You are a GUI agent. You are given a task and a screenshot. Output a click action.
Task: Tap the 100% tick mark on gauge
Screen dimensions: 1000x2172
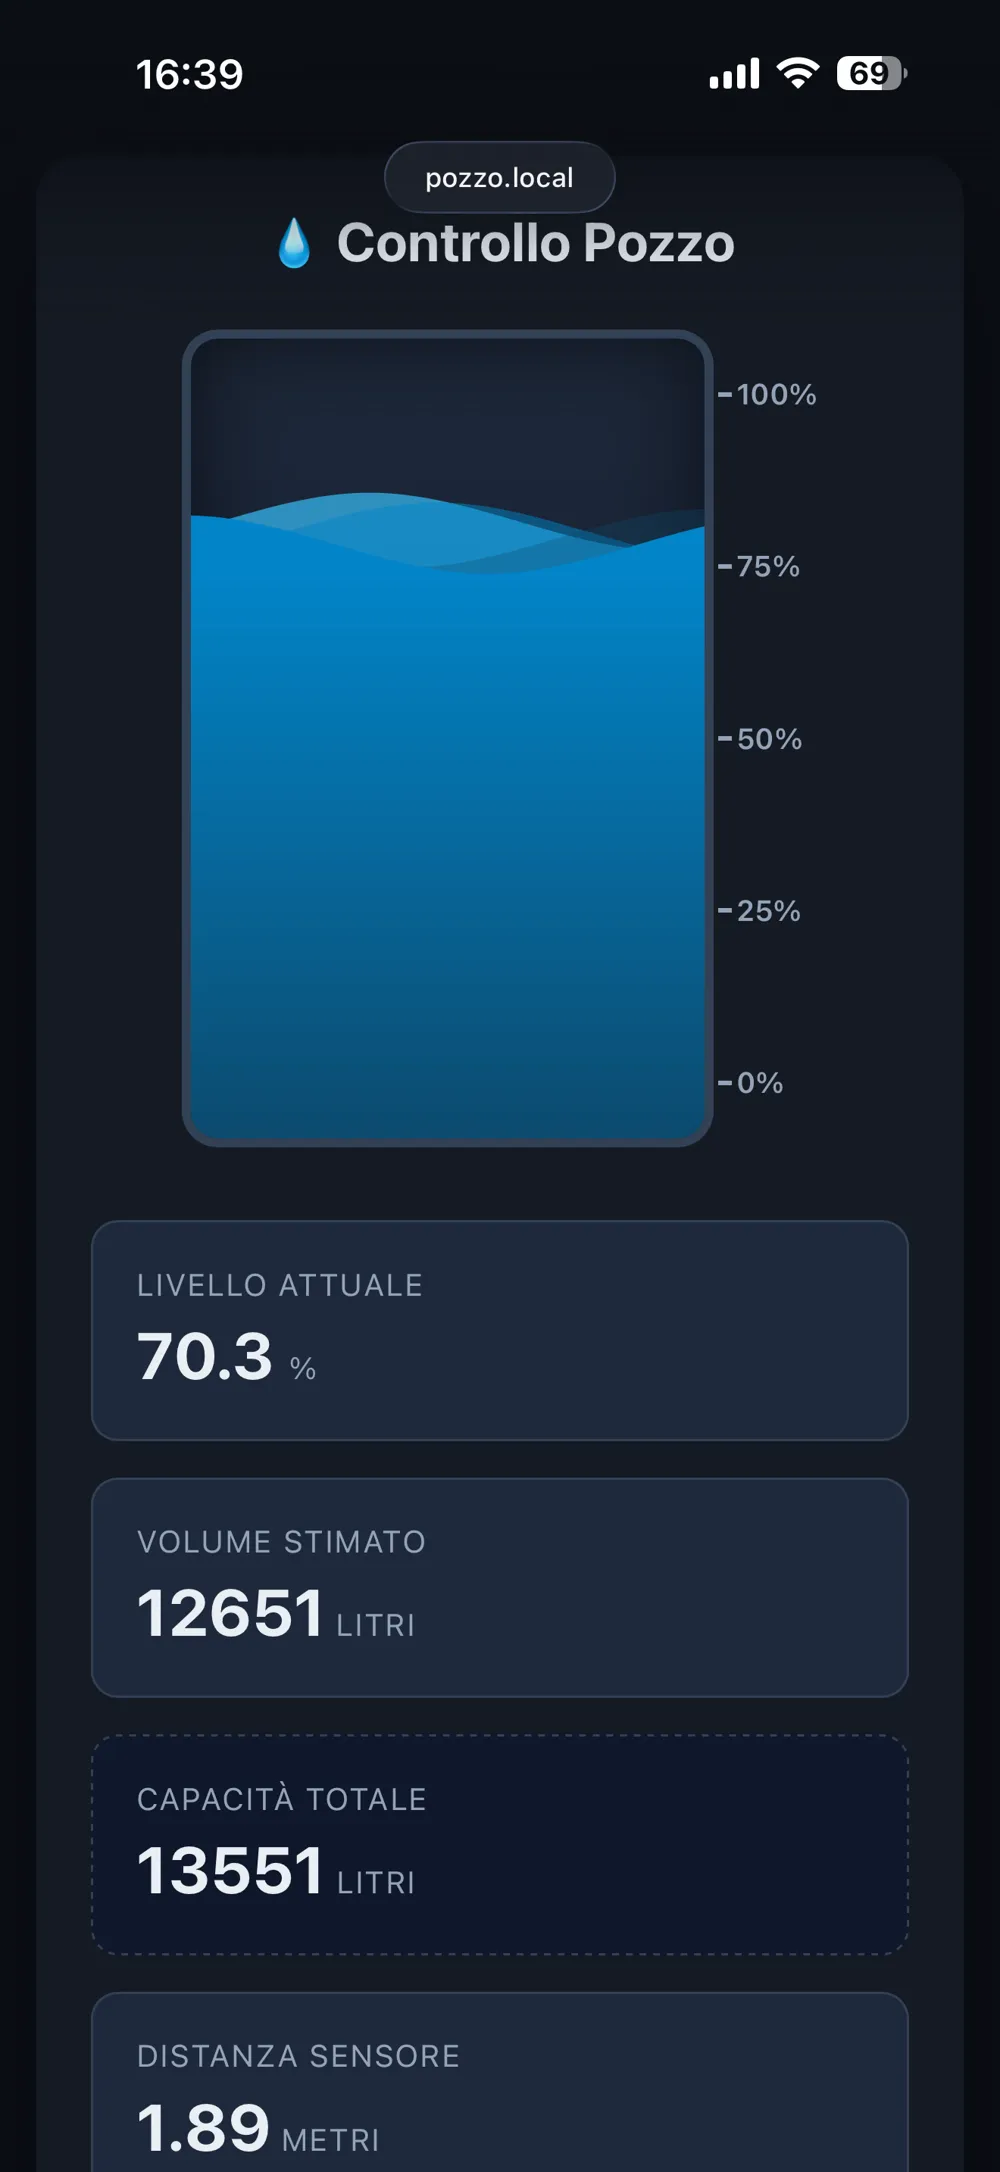point(767,395)
